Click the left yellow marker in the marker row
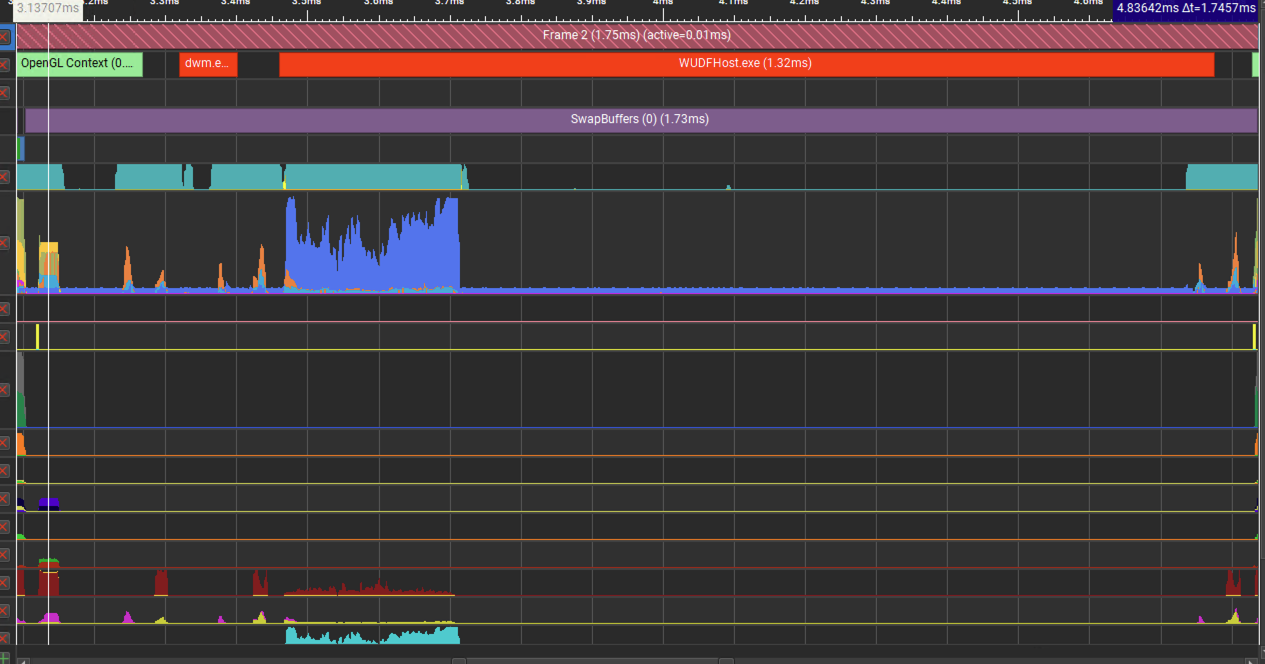Viewport: 1265px width, 664px height. point(37,336)
